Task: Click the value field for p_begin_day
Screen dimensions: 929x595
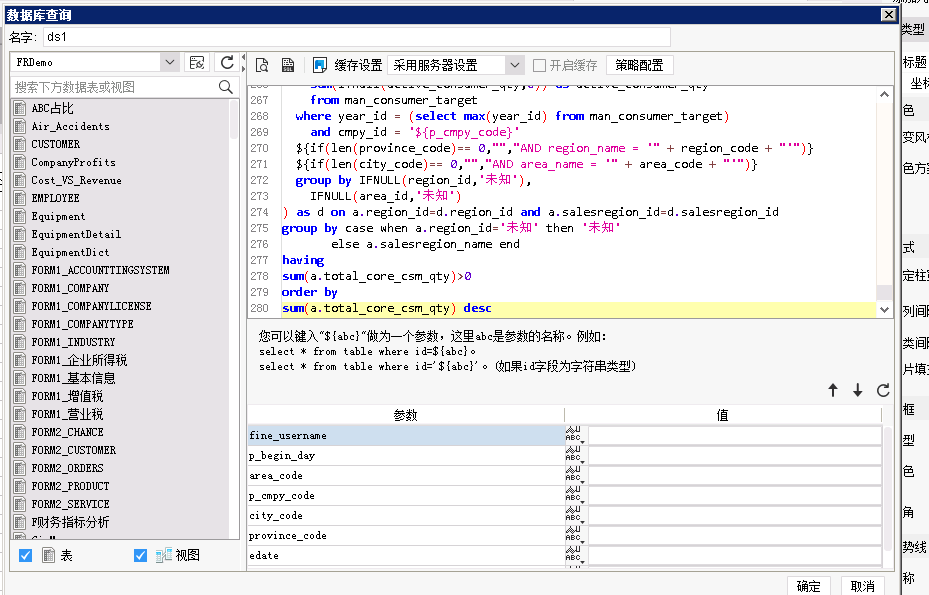Action: pyautogui.click(x=735, y=455)
